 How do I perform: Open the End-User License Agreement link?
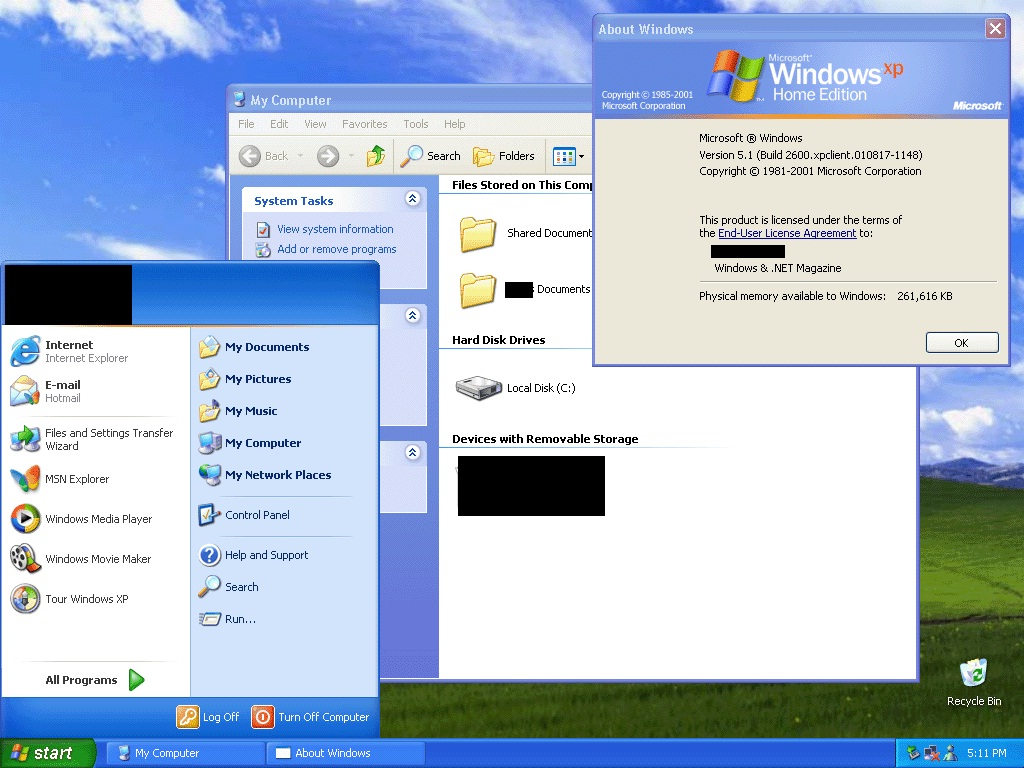(786, 233)
